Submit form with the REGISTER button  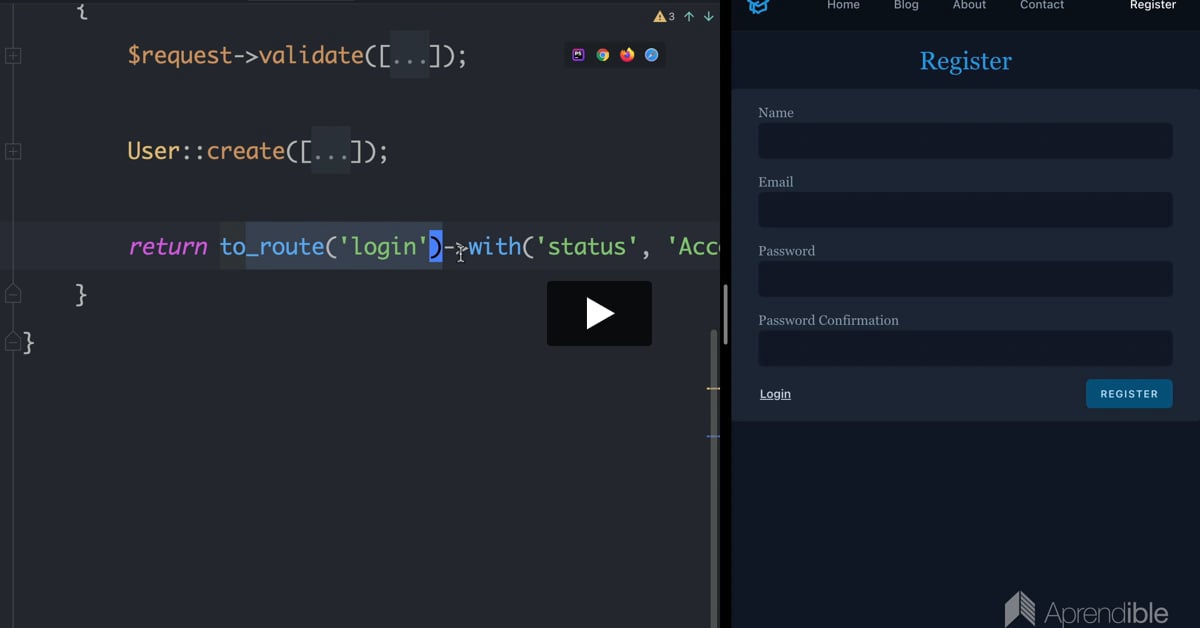pyautogui.click(x=1129, y=394)
